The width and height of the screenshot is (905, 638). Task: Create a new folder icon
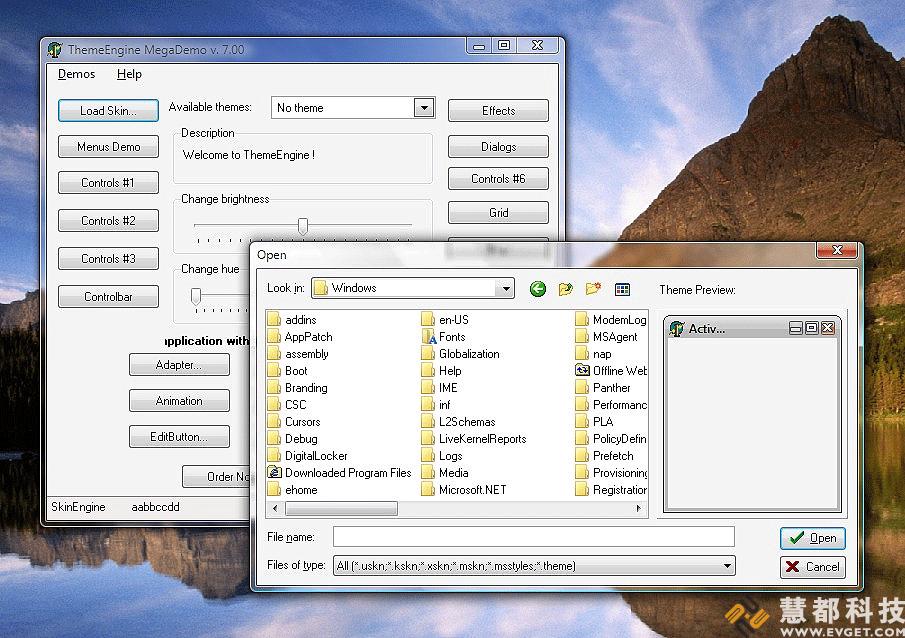pos(593,289)
